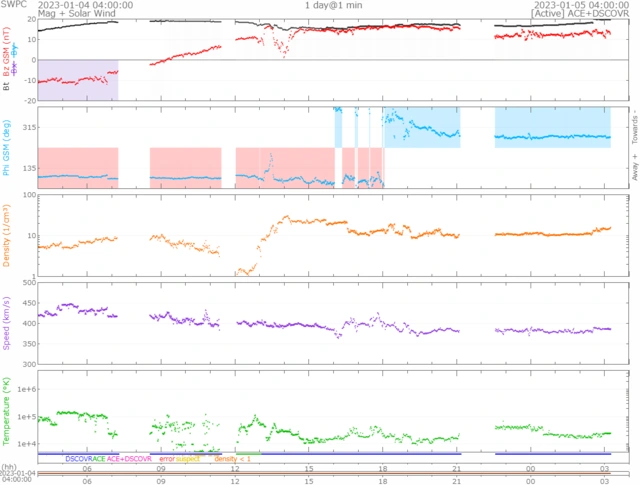
Task: Click the DSCOVR legend label
Action: point(79,459)
